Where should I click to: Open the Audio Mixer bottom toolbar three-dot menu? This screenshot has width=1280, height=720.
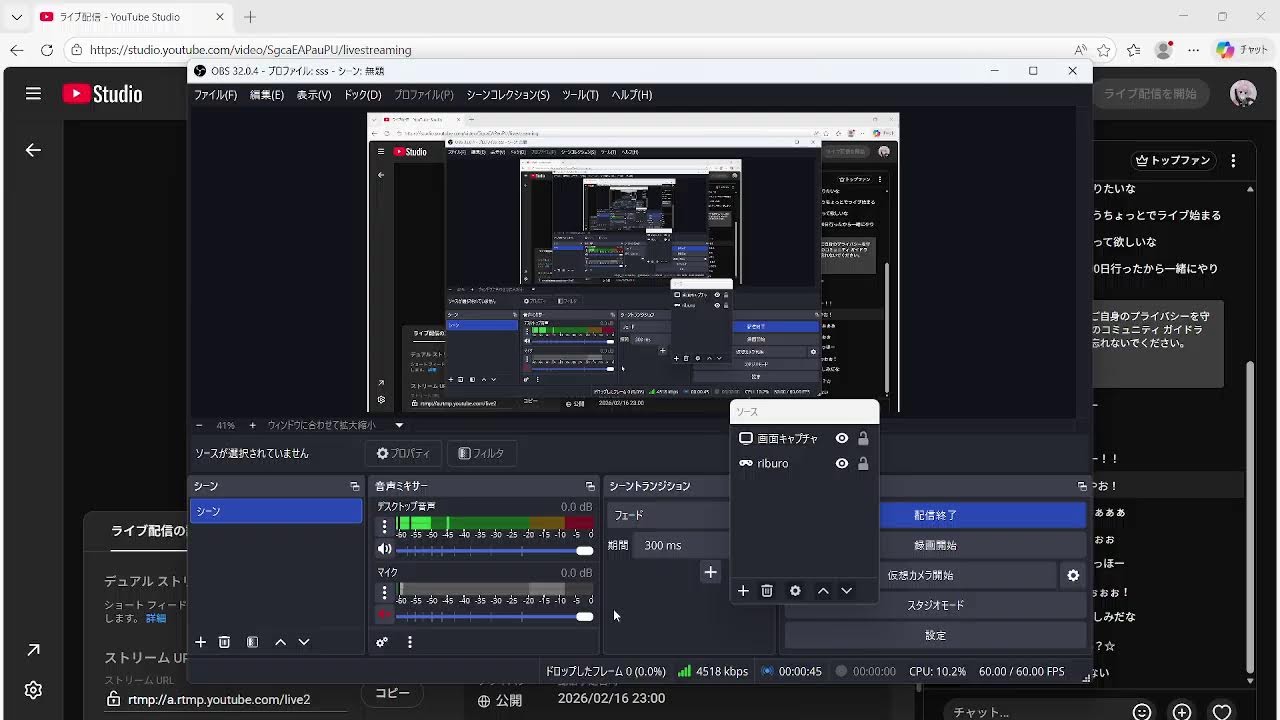(x=409, y=642)
